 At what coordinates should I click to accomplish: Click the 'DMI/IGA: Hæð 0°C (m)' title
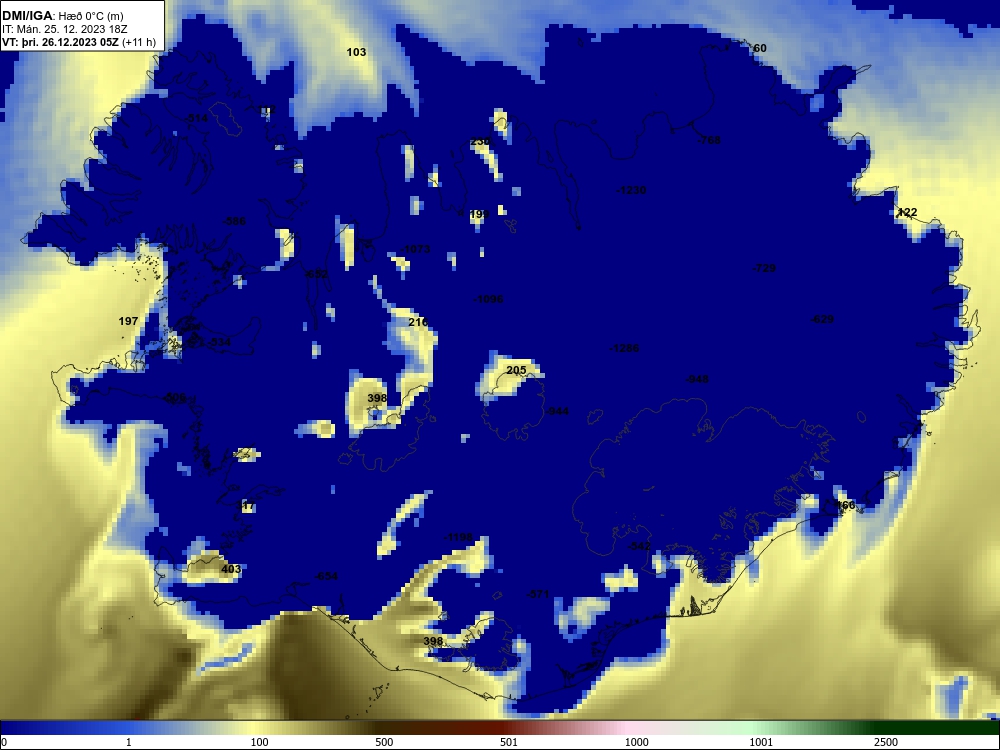coord(62,16)
